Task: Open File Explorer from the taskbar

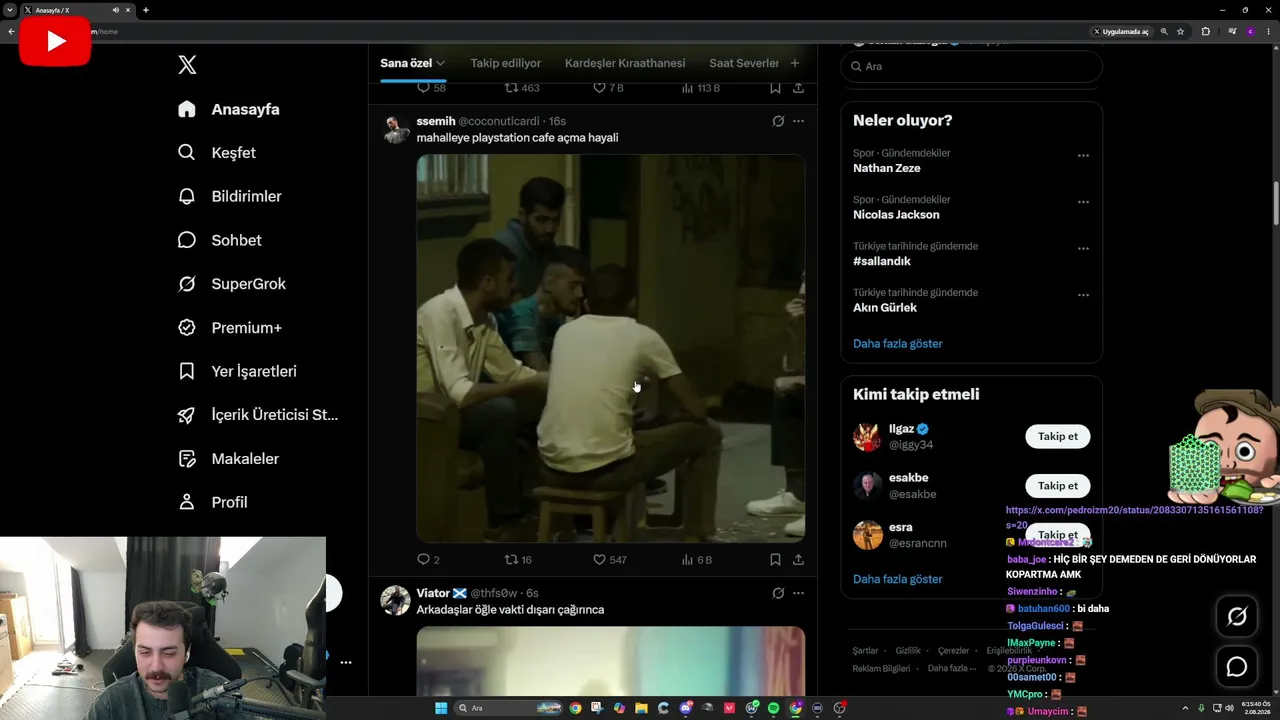Action: pyautogui.click(x=641, y=708)
